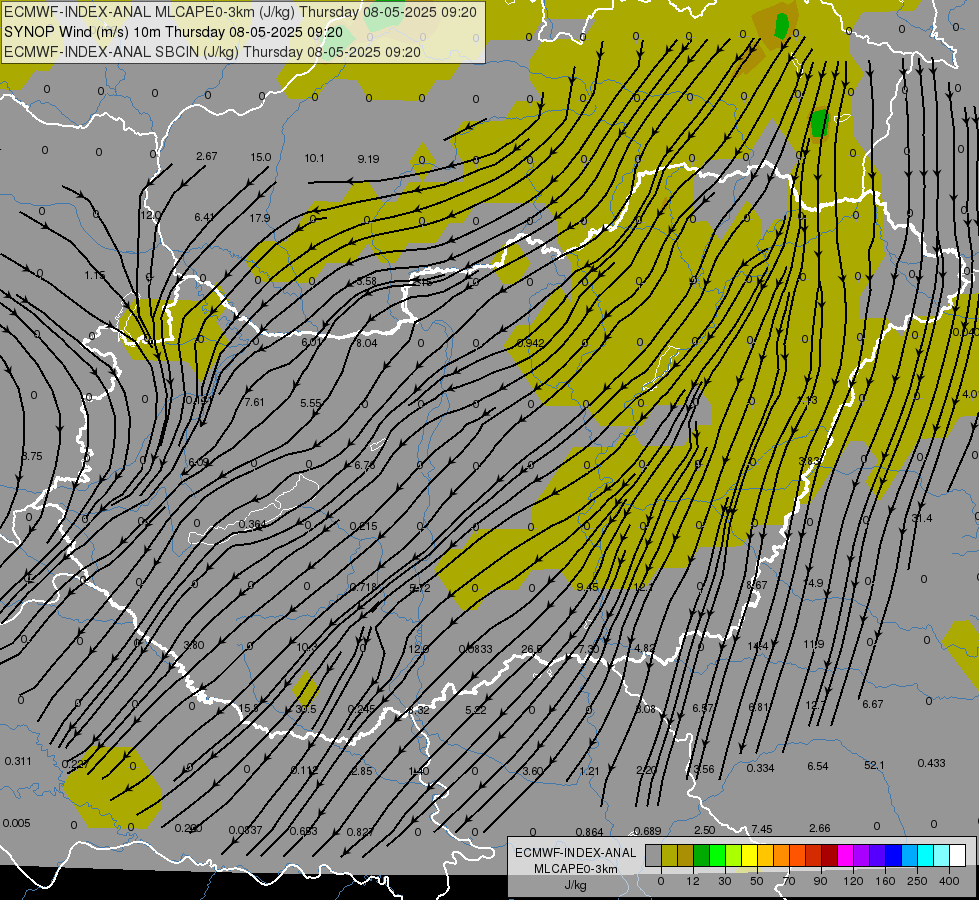Select the white swatch at the legend end

click(957, 855)
